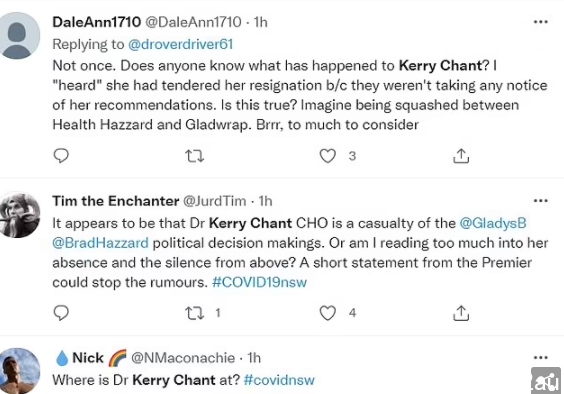
Task: Open the @BradHazzard mention link
Action: 100,243
